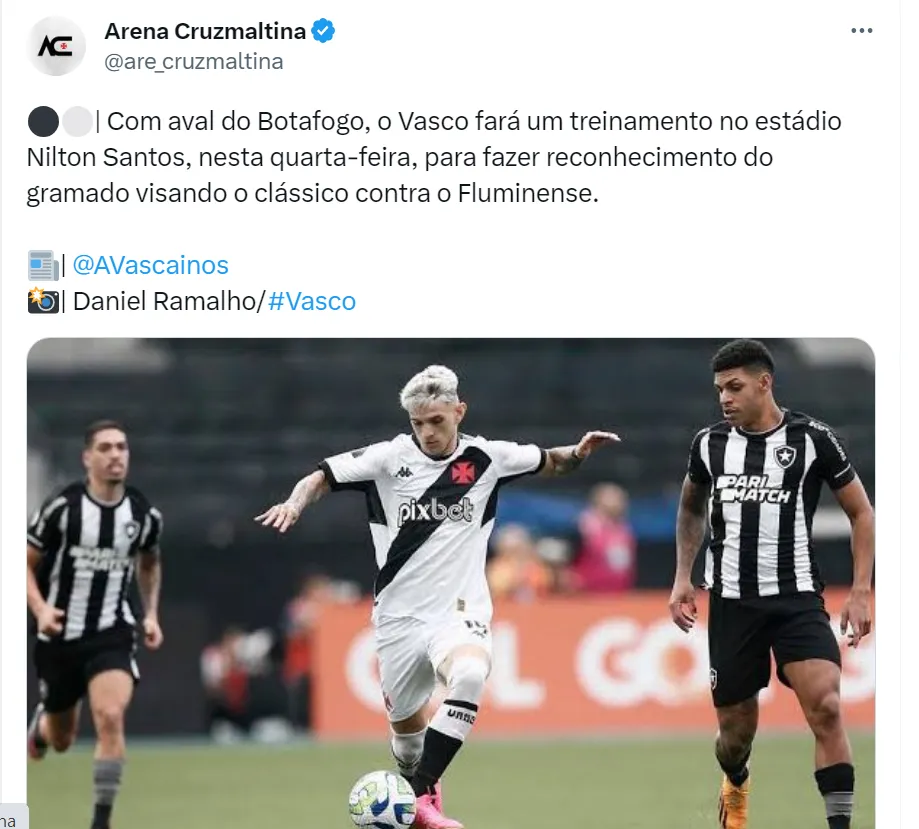919x829 pixels.
Task: Click the black circle emoji
Action: 43,122
